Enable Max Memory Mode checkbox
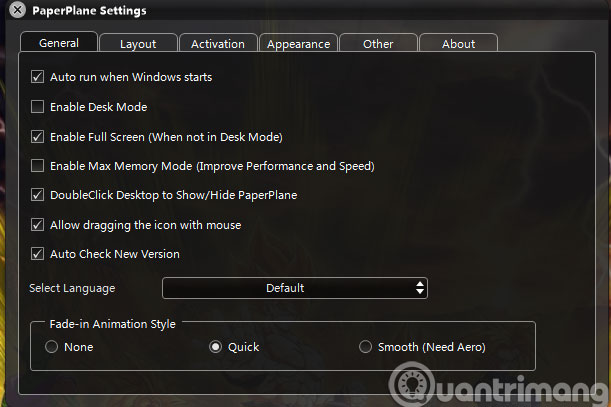The image size is (611, 407). [37, 166]
